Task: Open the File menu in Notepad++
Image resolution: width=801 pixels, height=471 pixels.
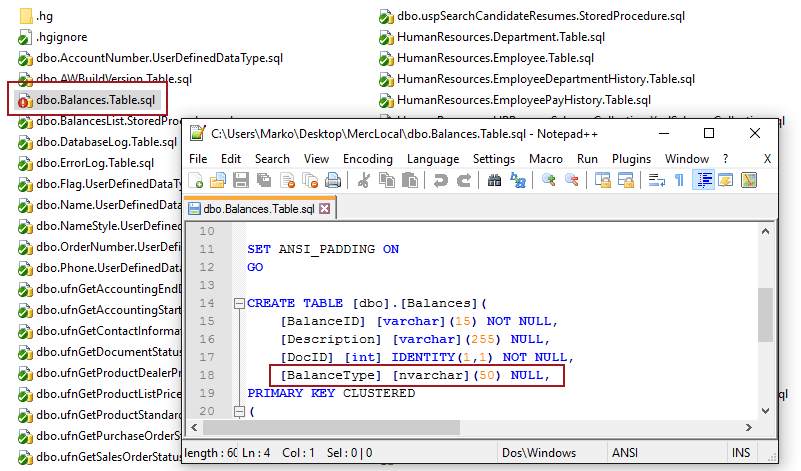Action: click(198, 159)
